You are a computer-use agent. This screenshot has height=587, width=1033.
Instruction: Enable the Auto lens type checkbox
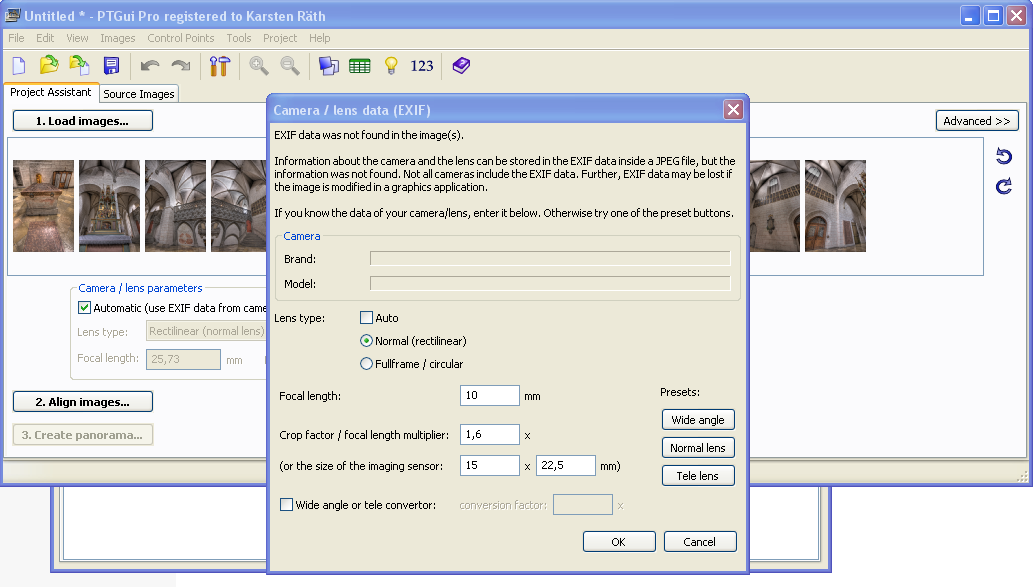pyautogui.click(x=366, y=318)
